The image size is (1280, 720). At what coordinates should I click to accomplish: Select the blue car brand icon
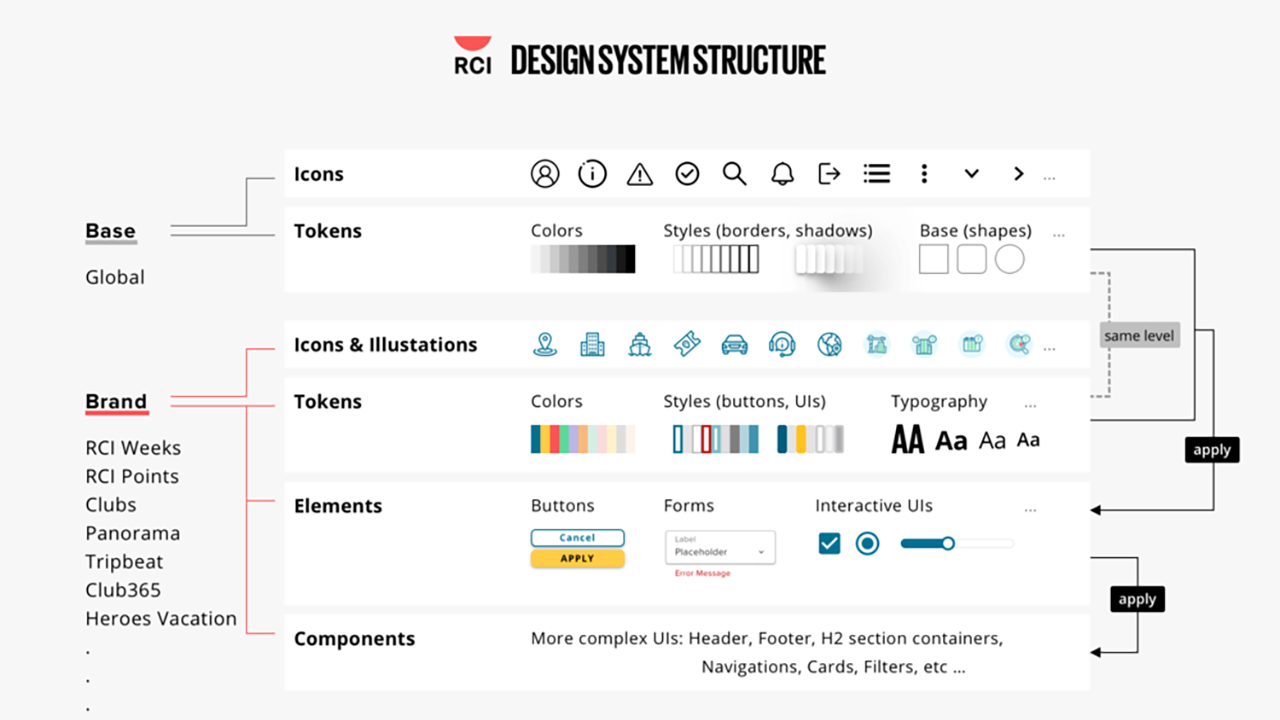coord(734,345)
